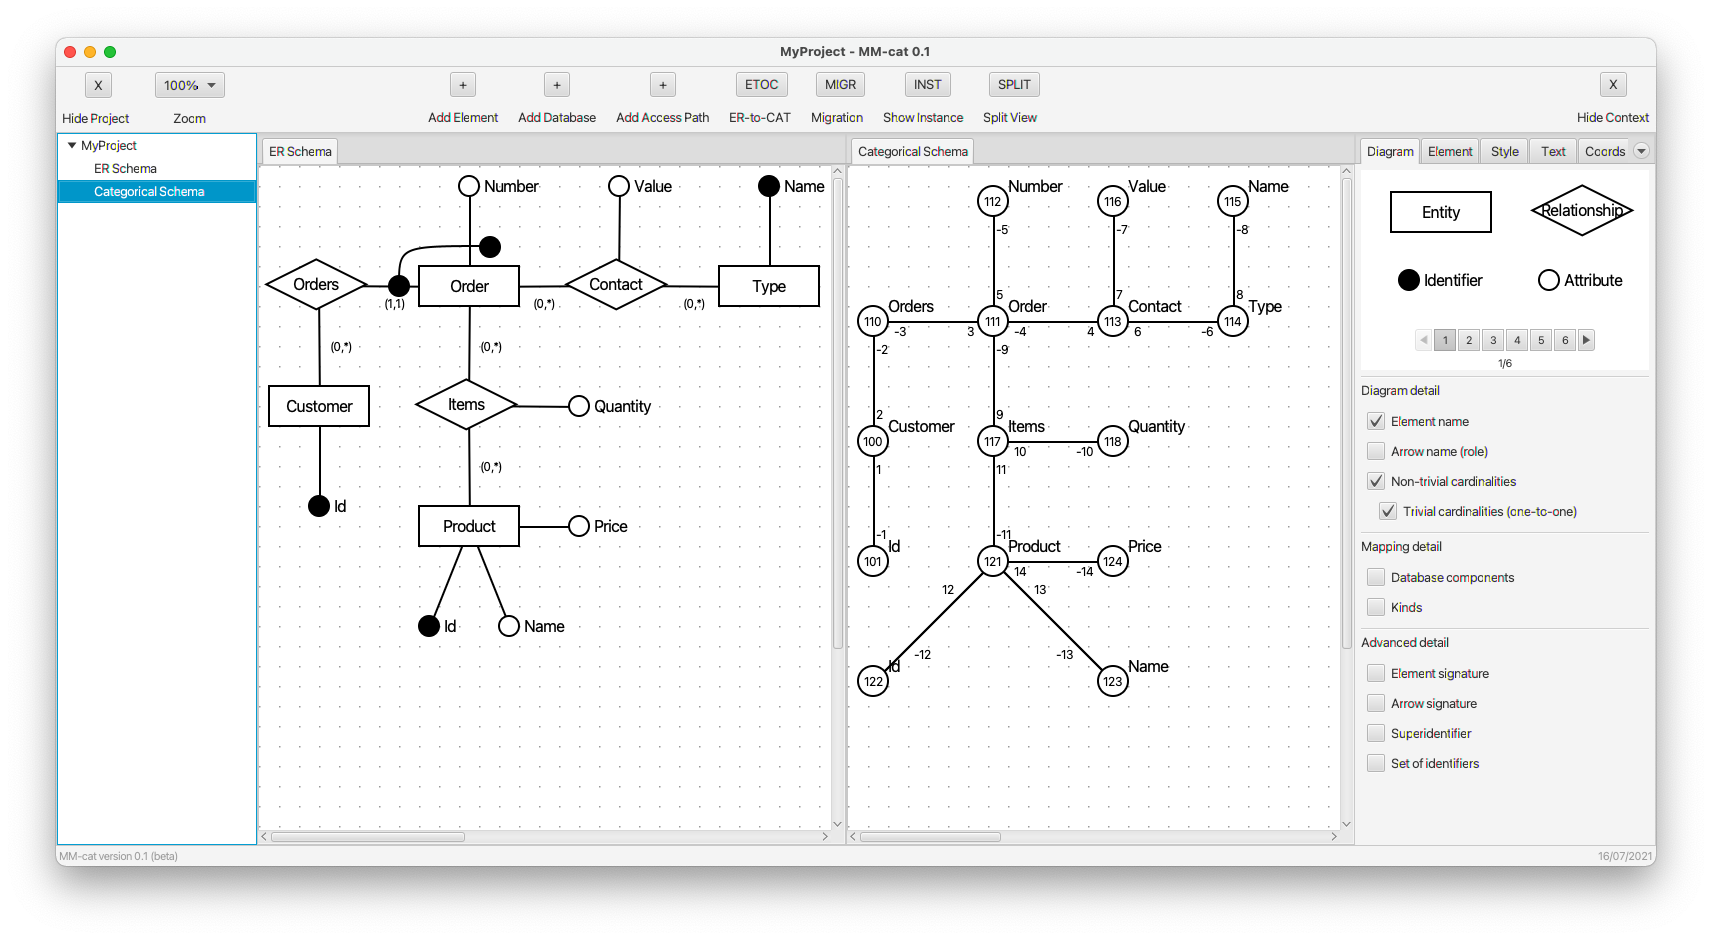The height and width of the screenshot is (940, 1712).
Task: Select the Order entity in ER Schema
Action: pos(469,286)
